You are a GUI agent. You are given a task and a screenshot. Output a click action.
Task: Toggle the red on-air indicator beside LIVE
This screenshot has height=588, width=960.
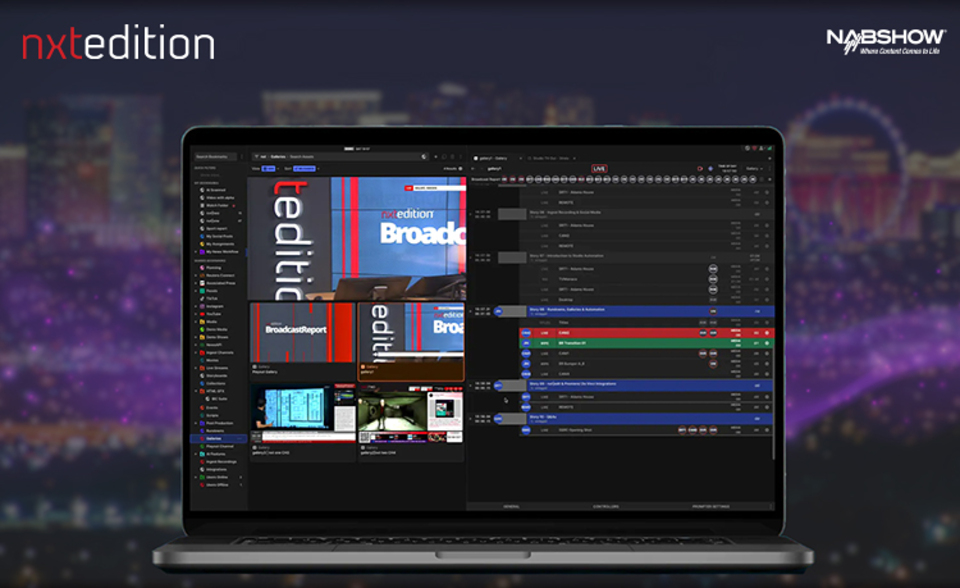point(700,167)
